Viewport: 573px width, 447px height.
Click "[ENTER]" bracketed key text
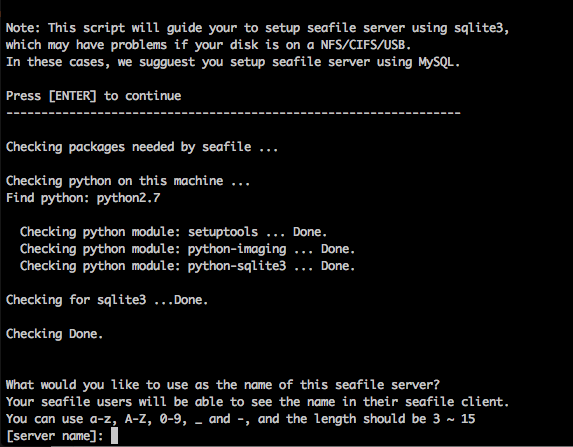[x=72, y=96]
